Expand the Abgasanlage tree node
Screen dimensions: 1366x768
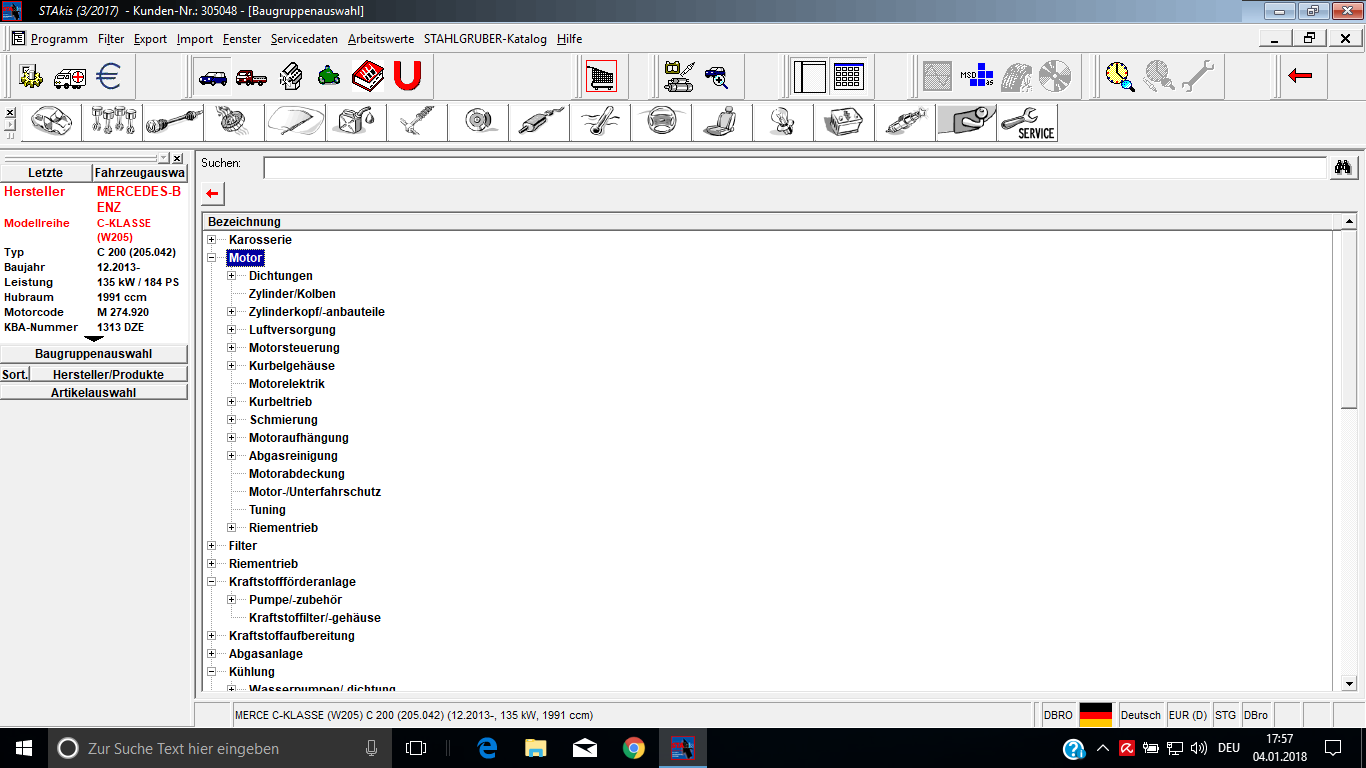click(211, 654)
